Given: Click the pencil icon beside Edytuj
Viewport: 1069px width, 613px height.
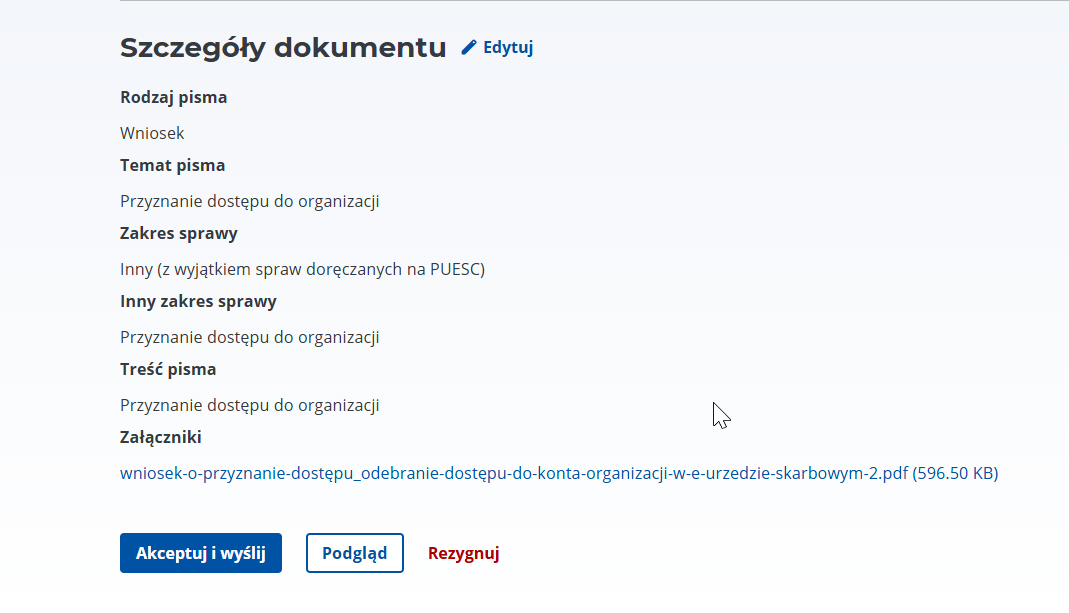Looking at the screenshot, I should click(x=469, y=47).
